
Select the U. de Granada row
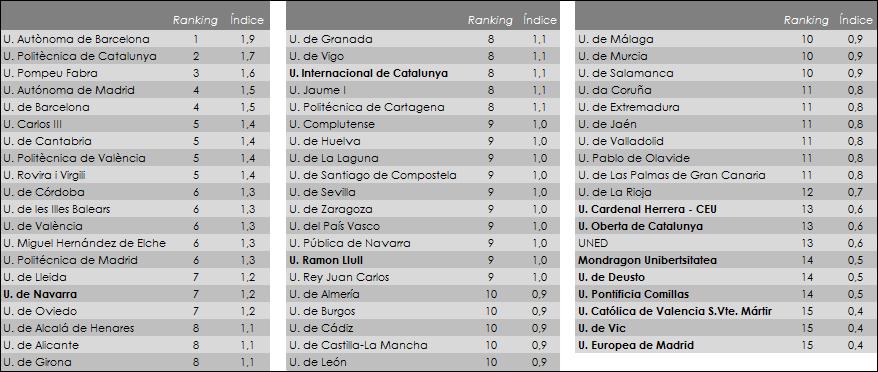coord(423,39)
